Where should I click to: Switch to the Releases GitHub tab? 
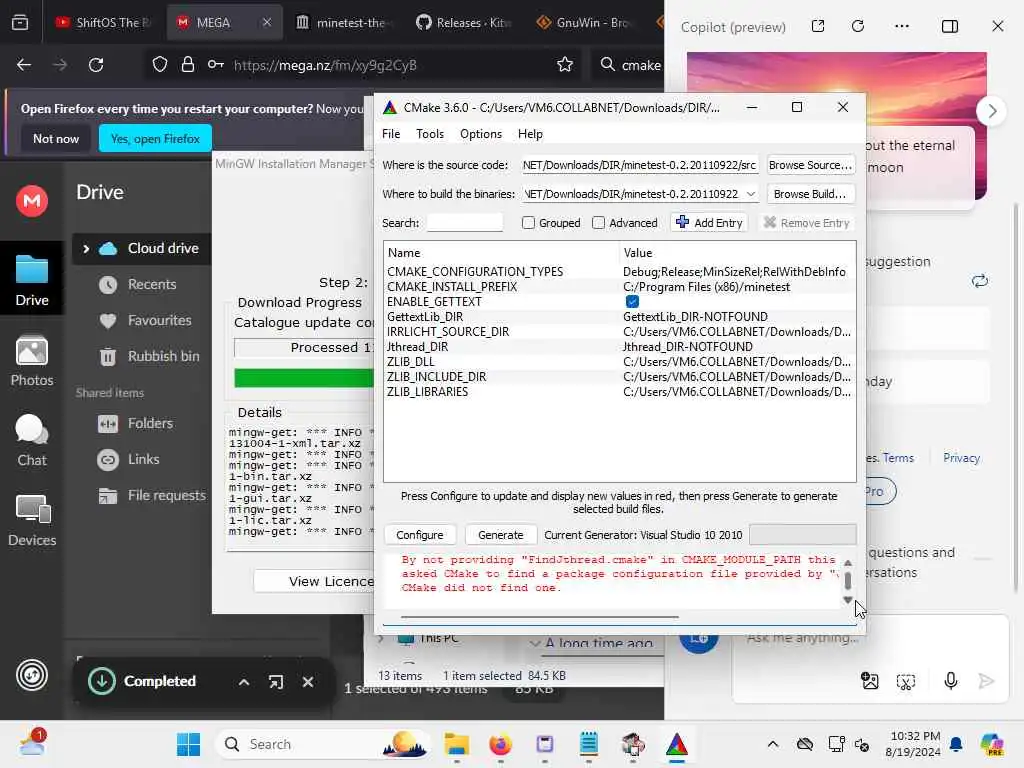pyautogui.click(x=464, y=23)
